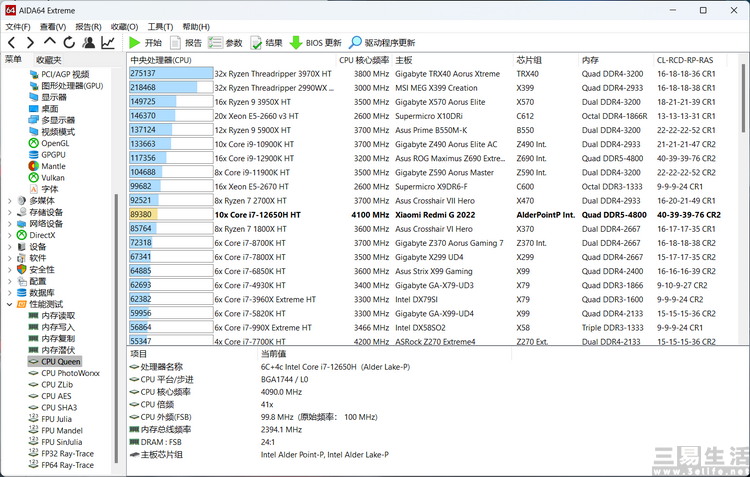Select FPU Julia benchmark
This screenshot has height=477, width=750.
pos(50,419)
